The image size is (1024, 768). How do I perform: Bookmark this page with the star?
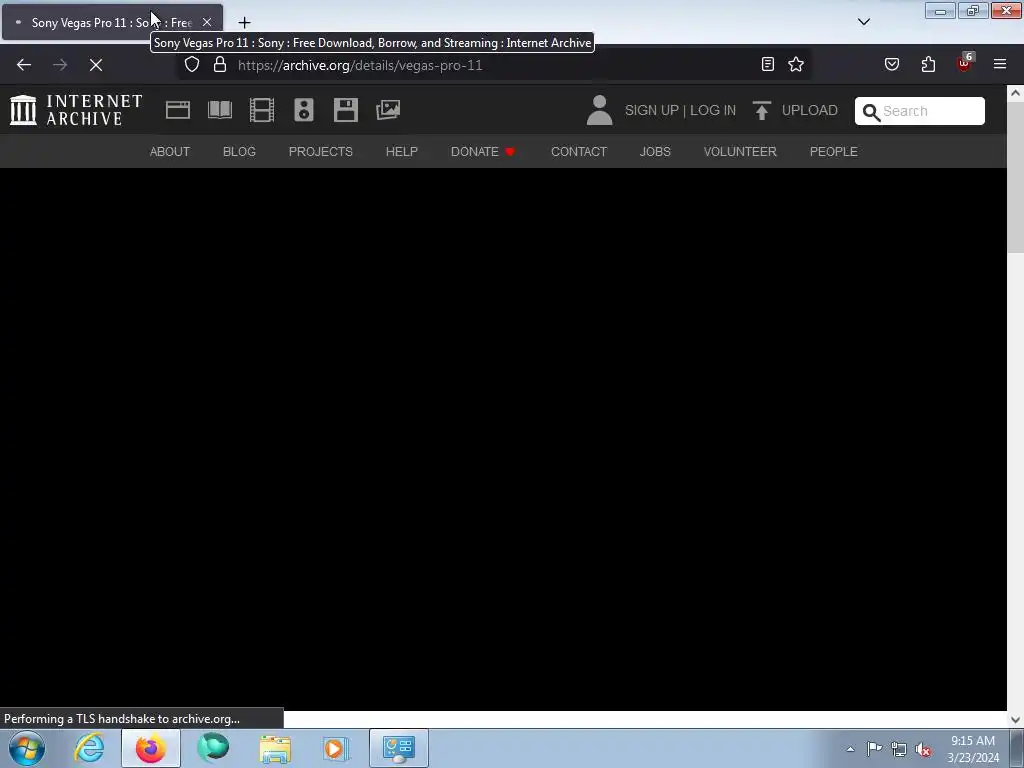[x=796, y=64]
